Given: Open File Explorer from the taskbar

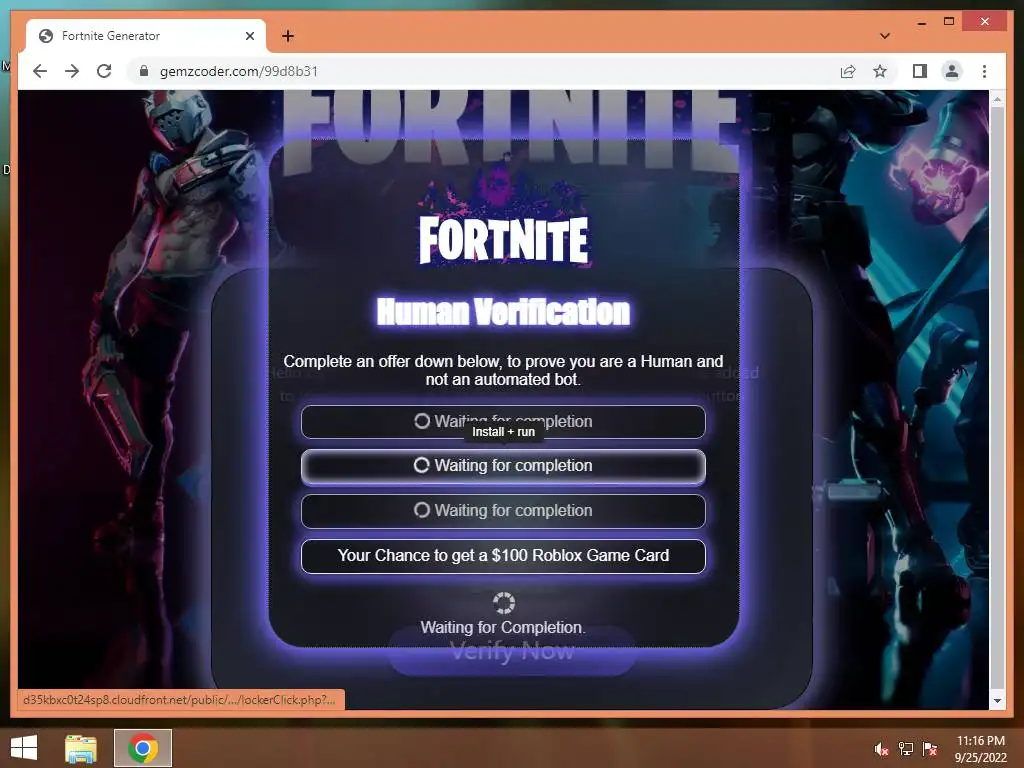Looking at the screenshot, I should point(81,748).
